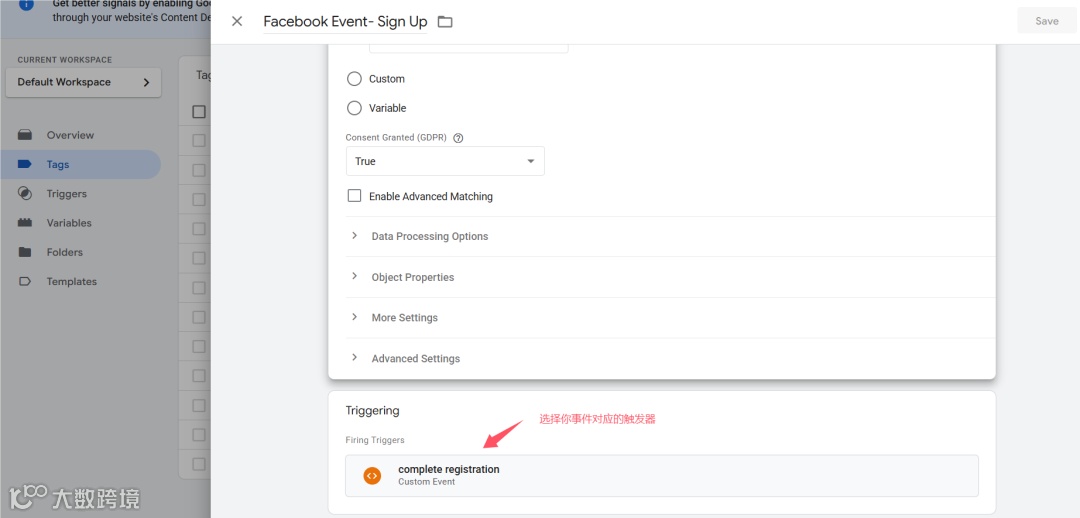Viewport: 1080px width, 518px height.
Task: Click the Save button
Action: pos(1046,21)
